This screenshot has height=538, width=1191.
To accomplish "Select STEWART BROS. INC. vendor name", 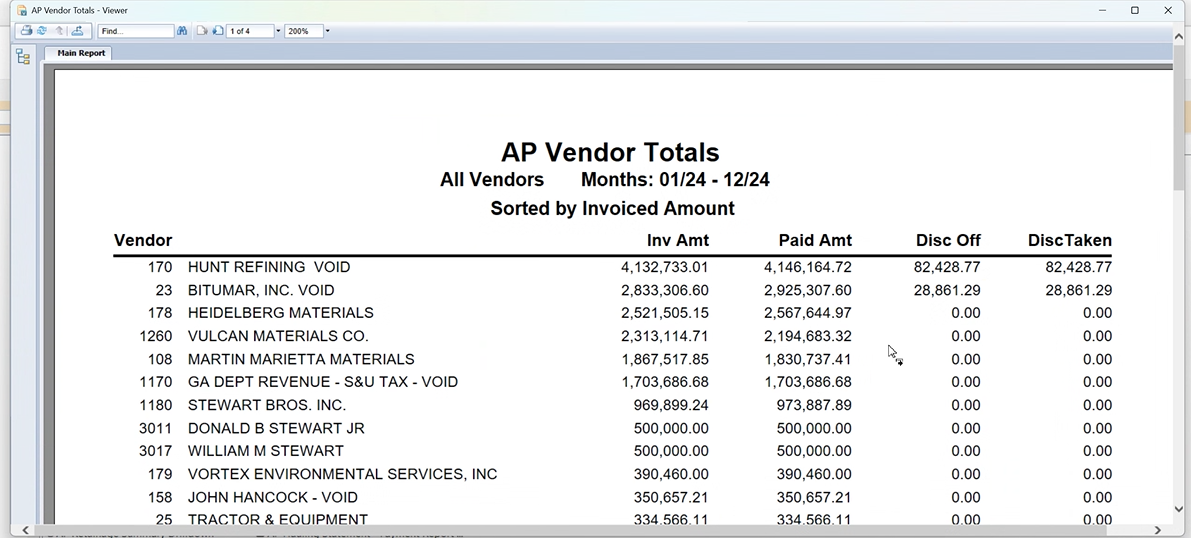I will (267, 405).
